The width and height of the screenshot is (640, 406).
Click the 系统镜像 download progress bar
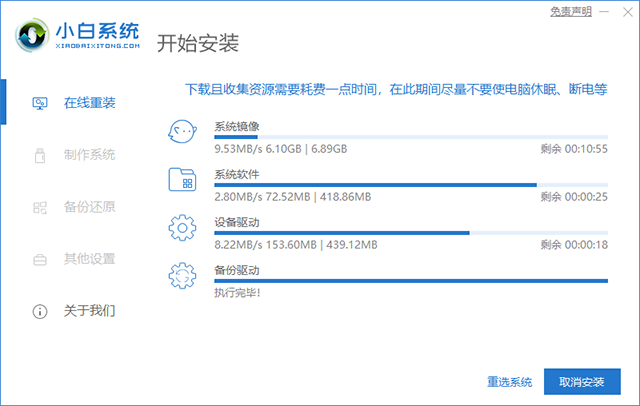(410, 137)
